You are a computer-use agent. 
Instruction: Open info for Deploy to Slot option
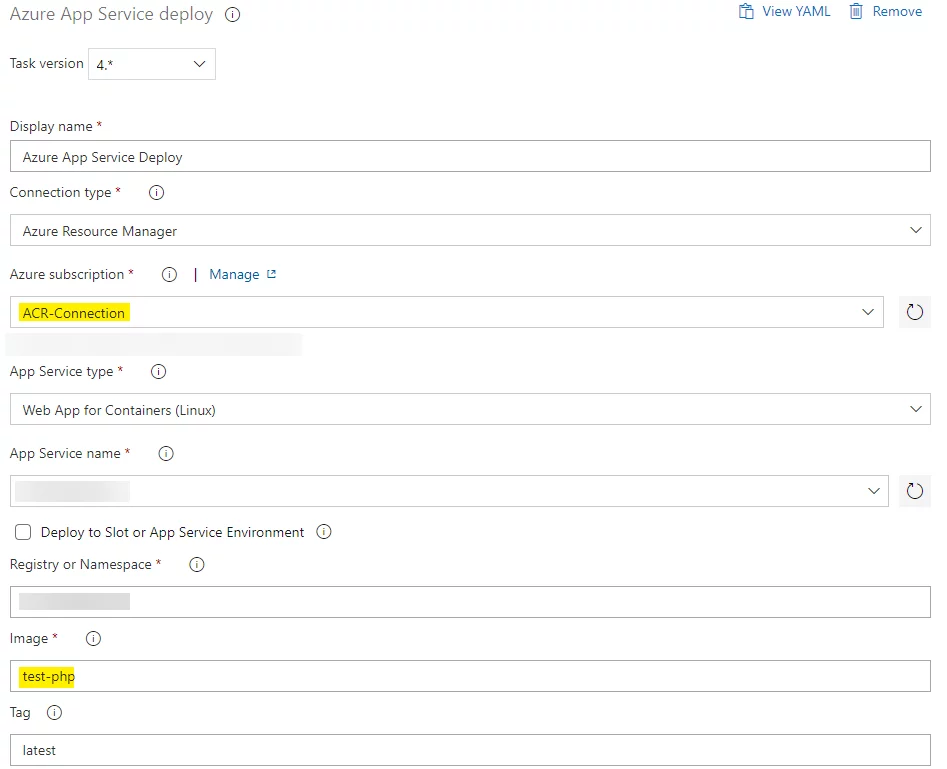[324, 532]
